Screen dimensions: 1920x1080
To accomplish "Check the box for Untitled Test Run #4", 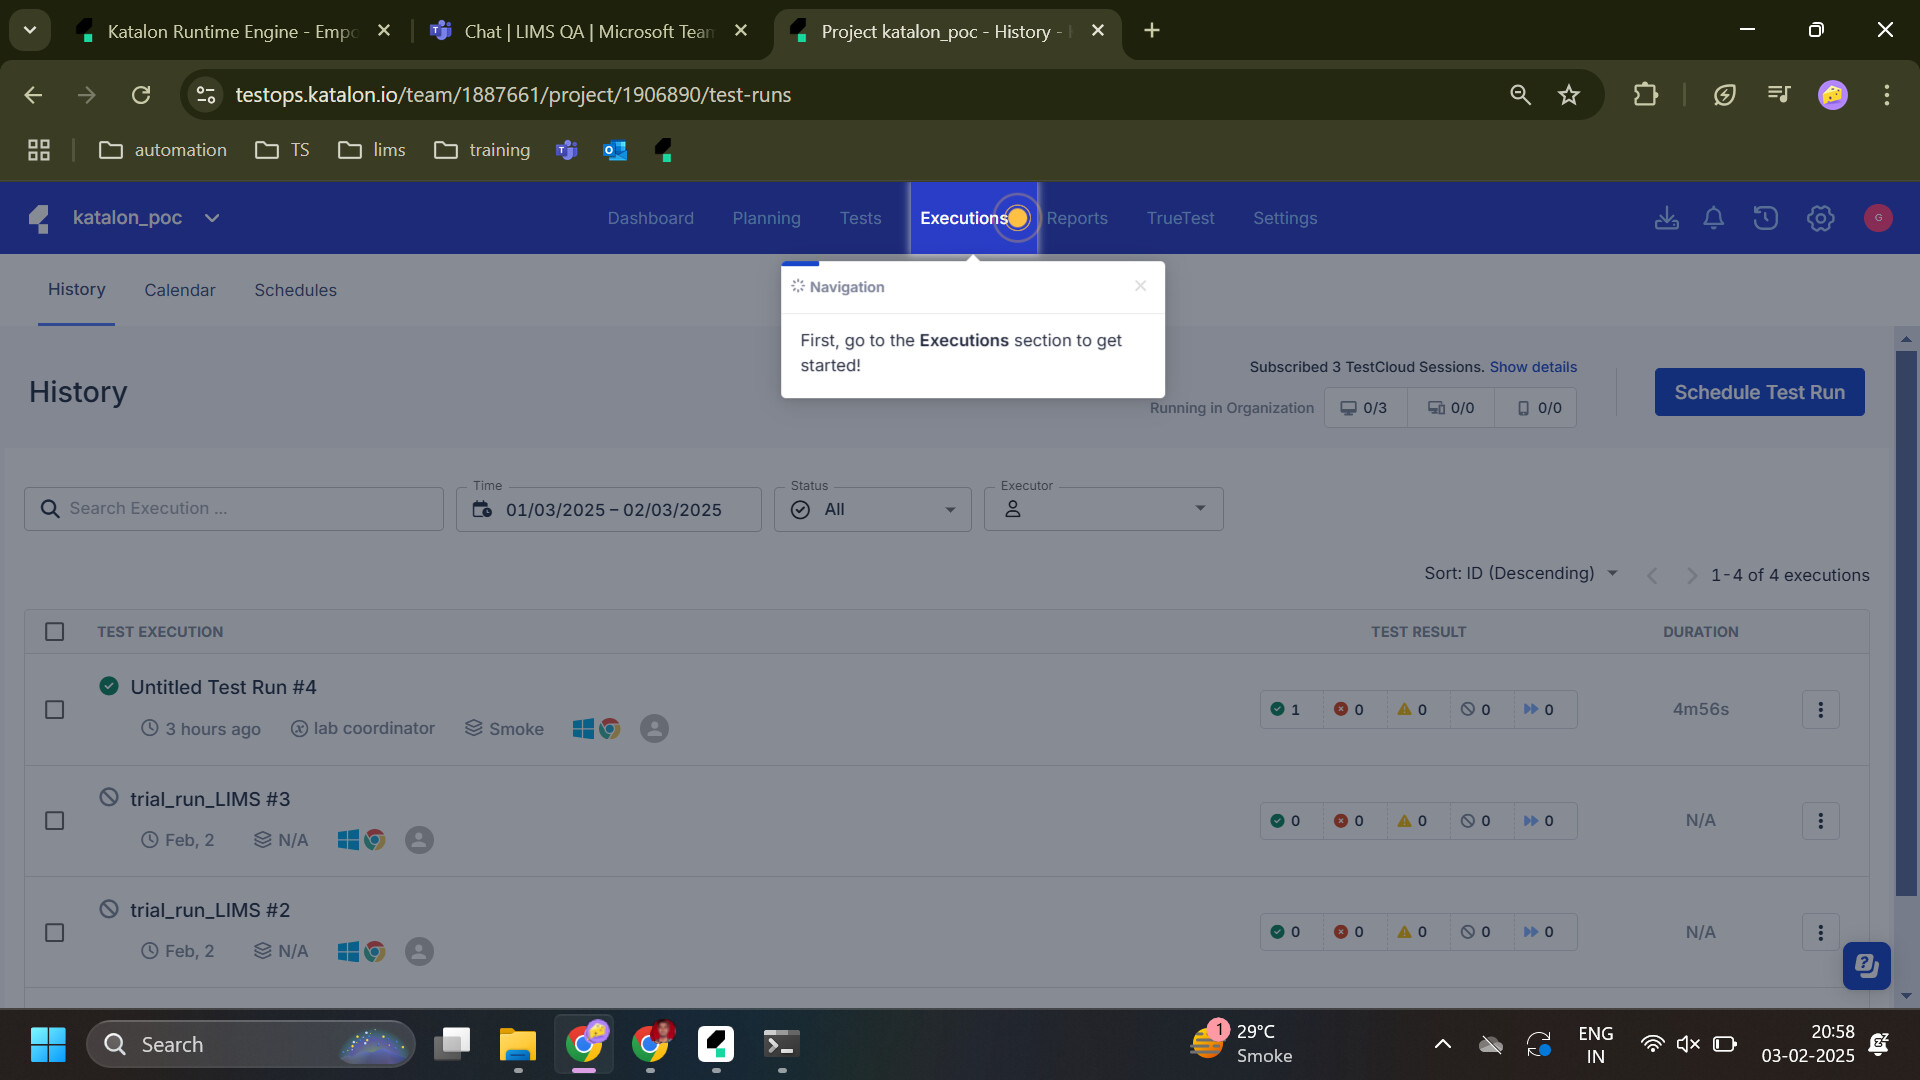I will 55,709.
